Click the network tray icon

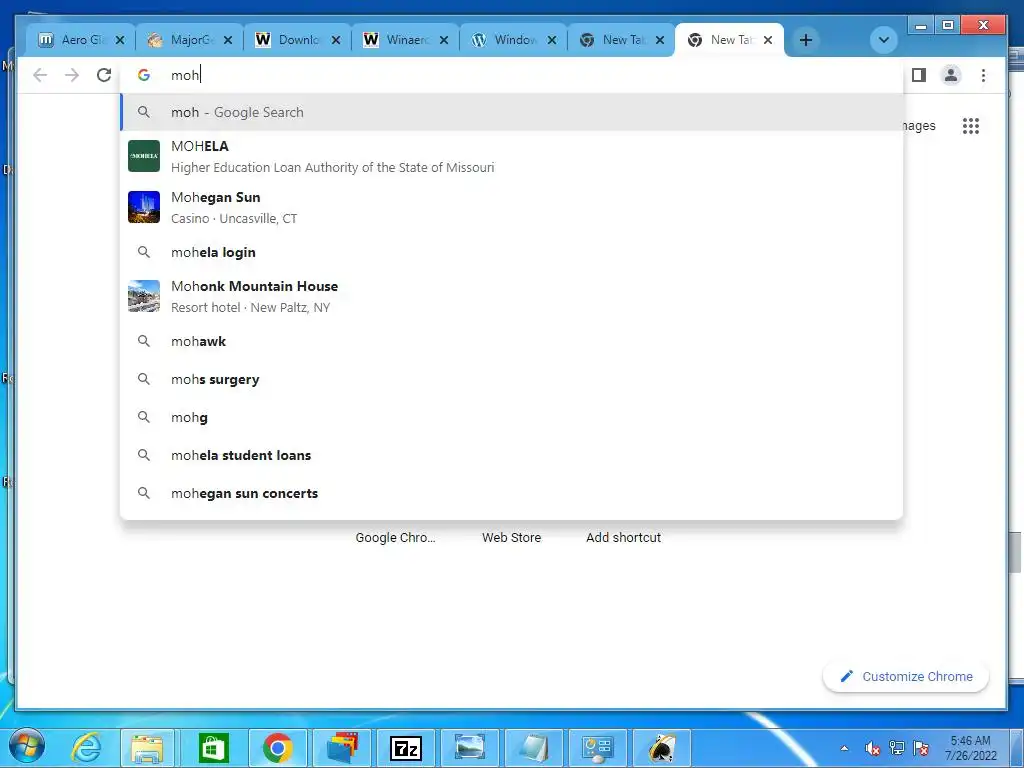pyautogui.click(x=897, y=748)
